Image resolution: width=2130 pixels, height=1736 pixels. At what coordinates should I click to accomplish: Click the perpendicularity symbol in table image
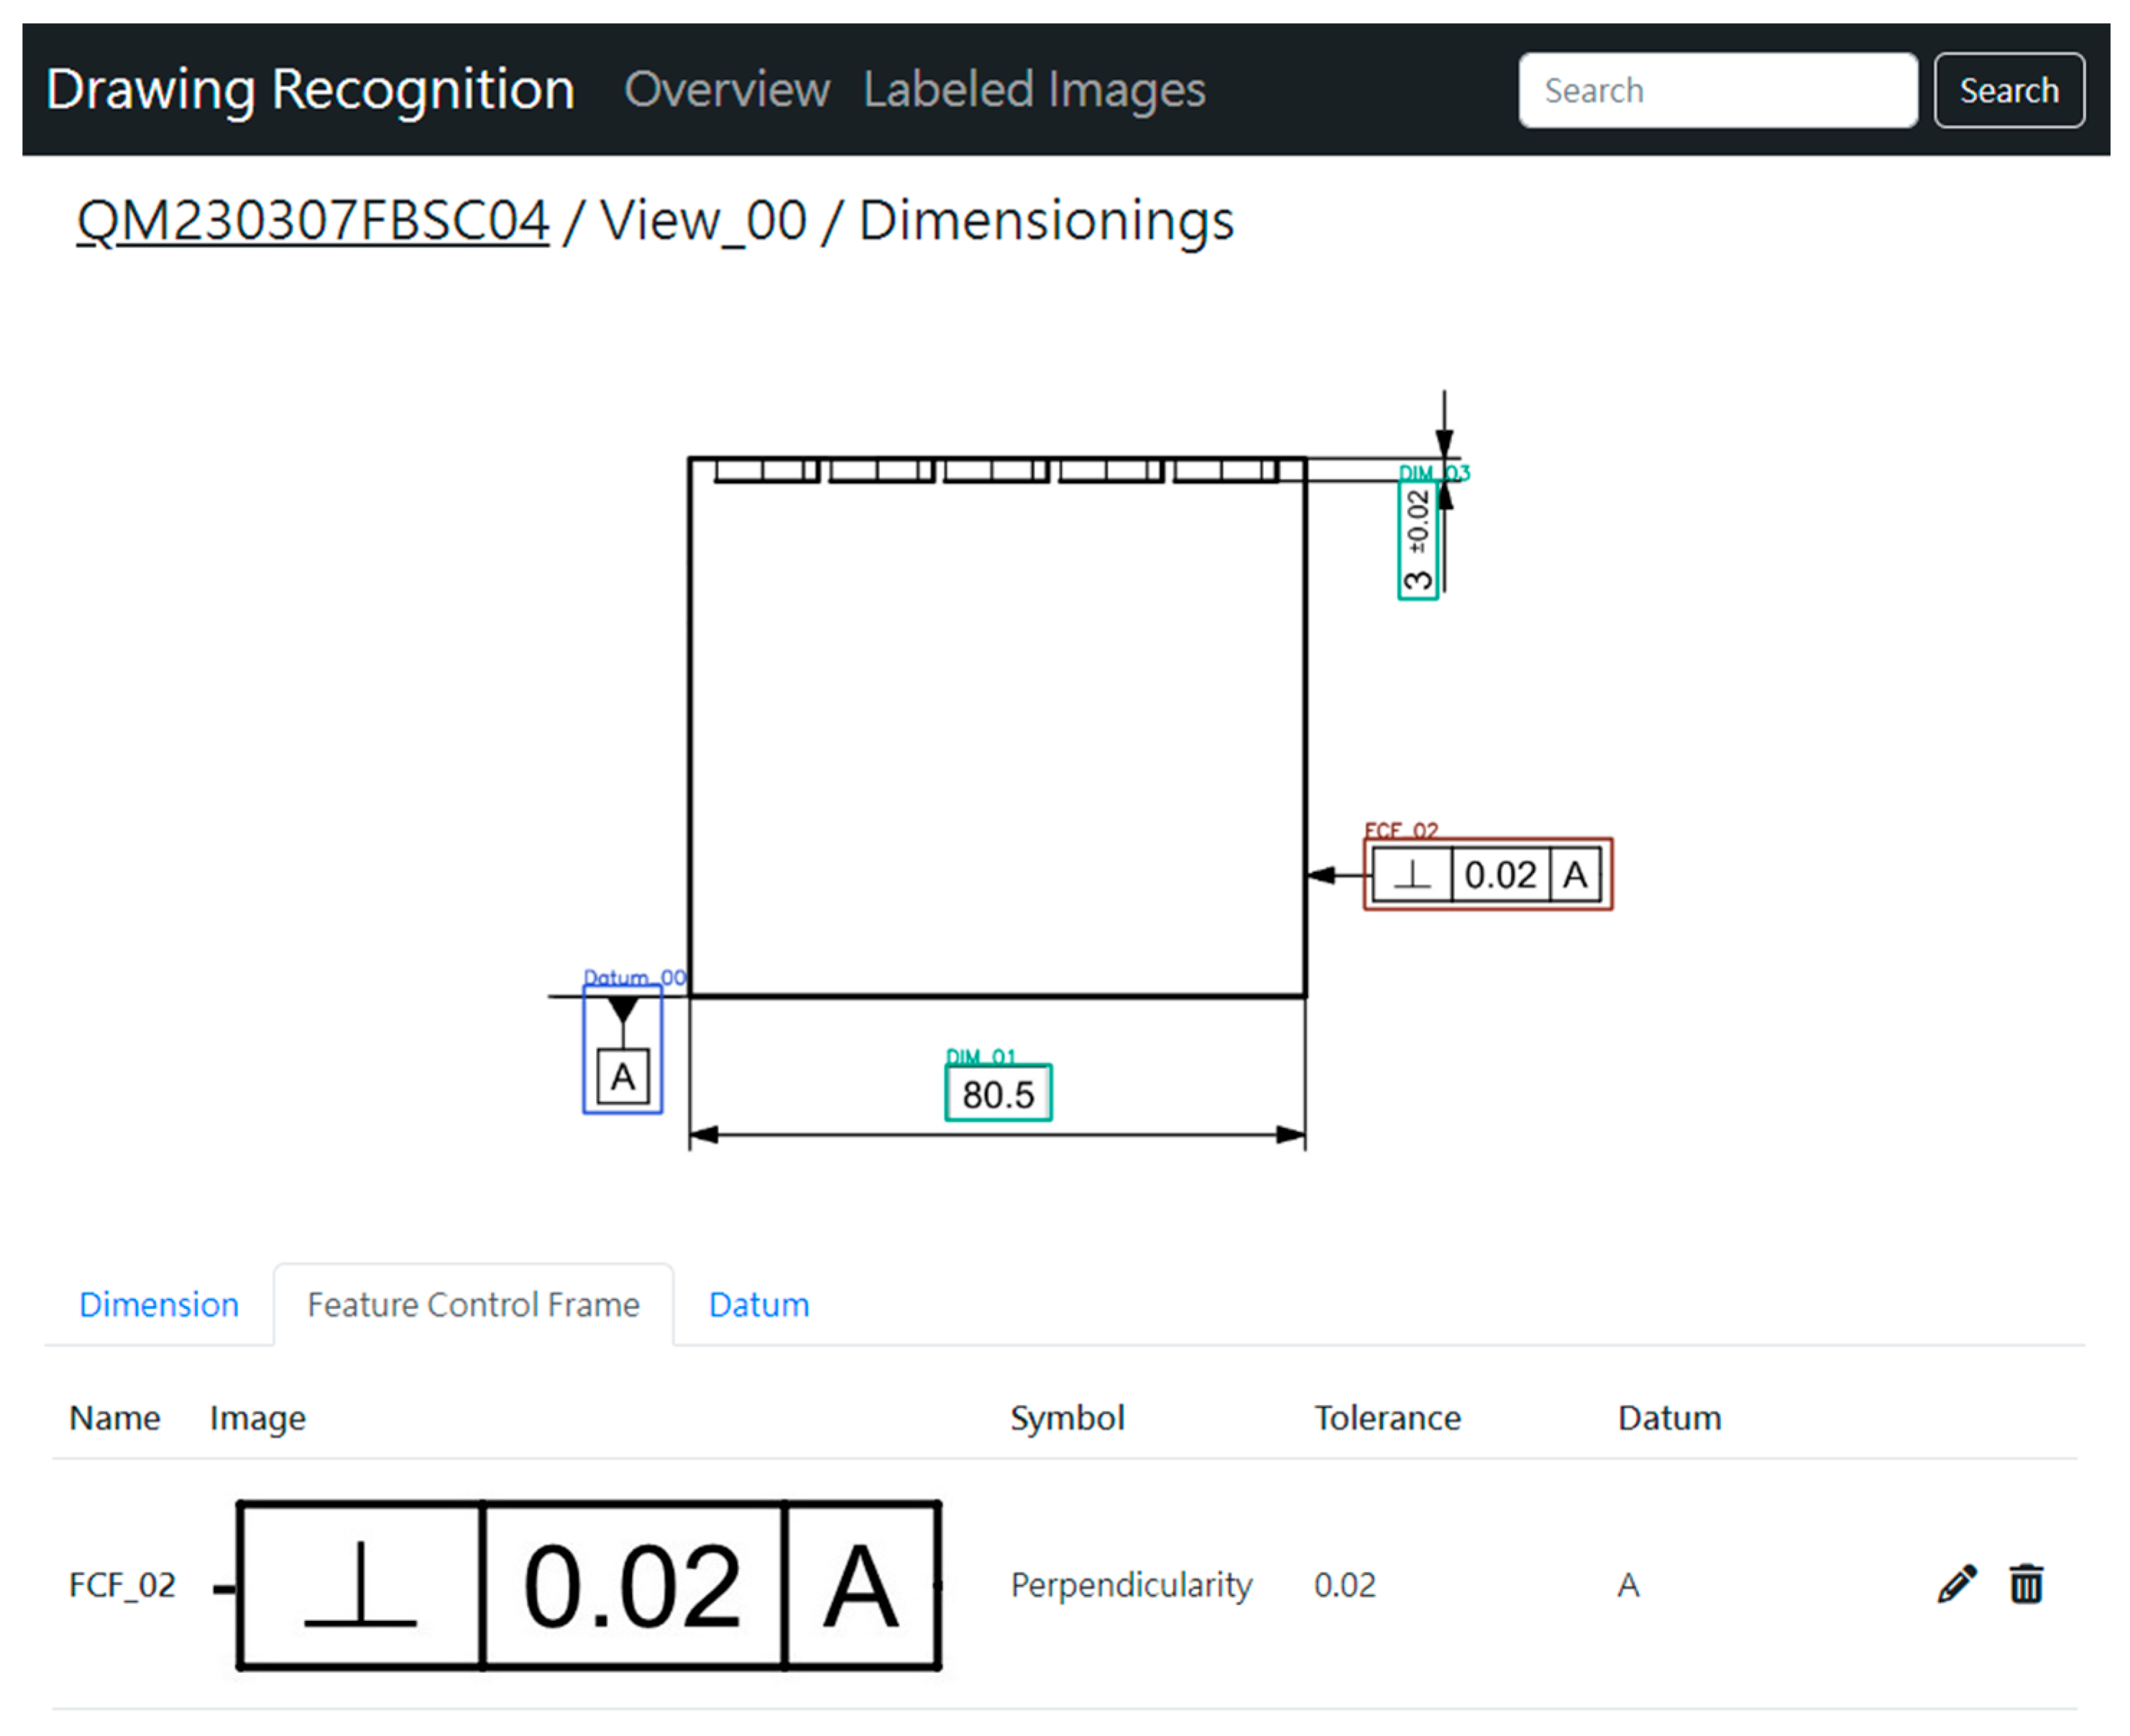pyautogui.click(x=360, y=1584)
